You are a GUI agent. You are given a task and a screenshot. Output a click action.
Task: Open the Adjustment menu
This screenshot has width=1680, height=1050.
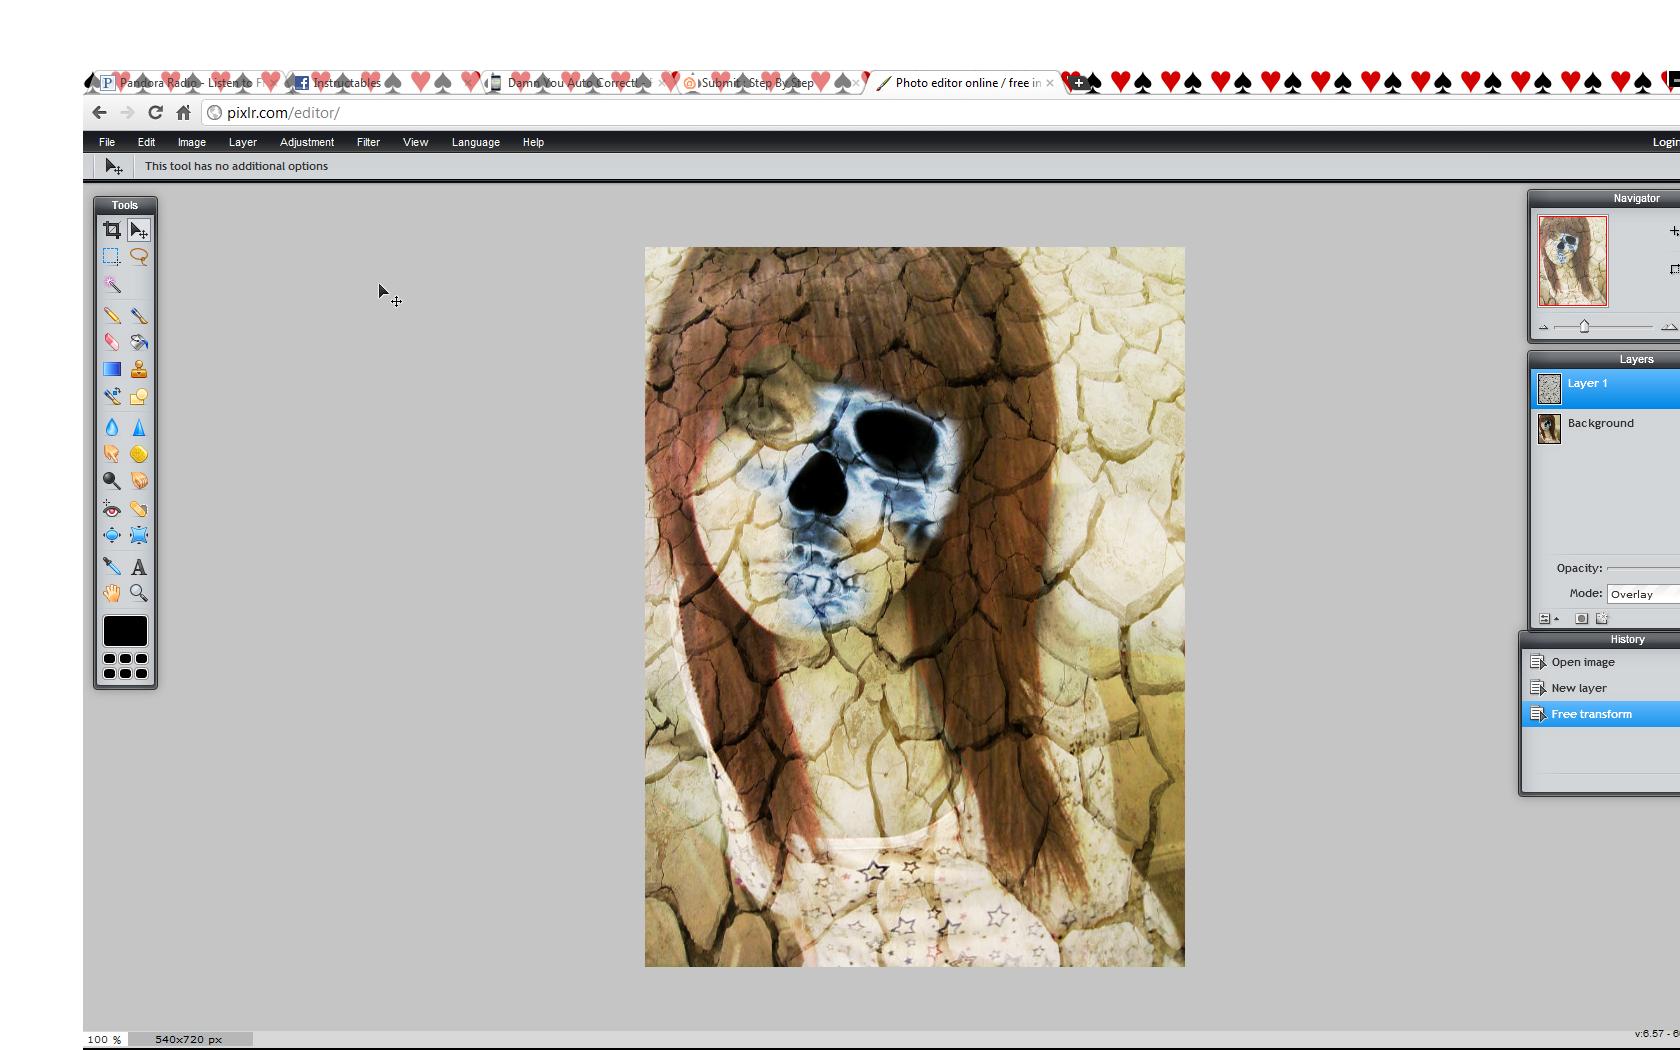(307, 142)
